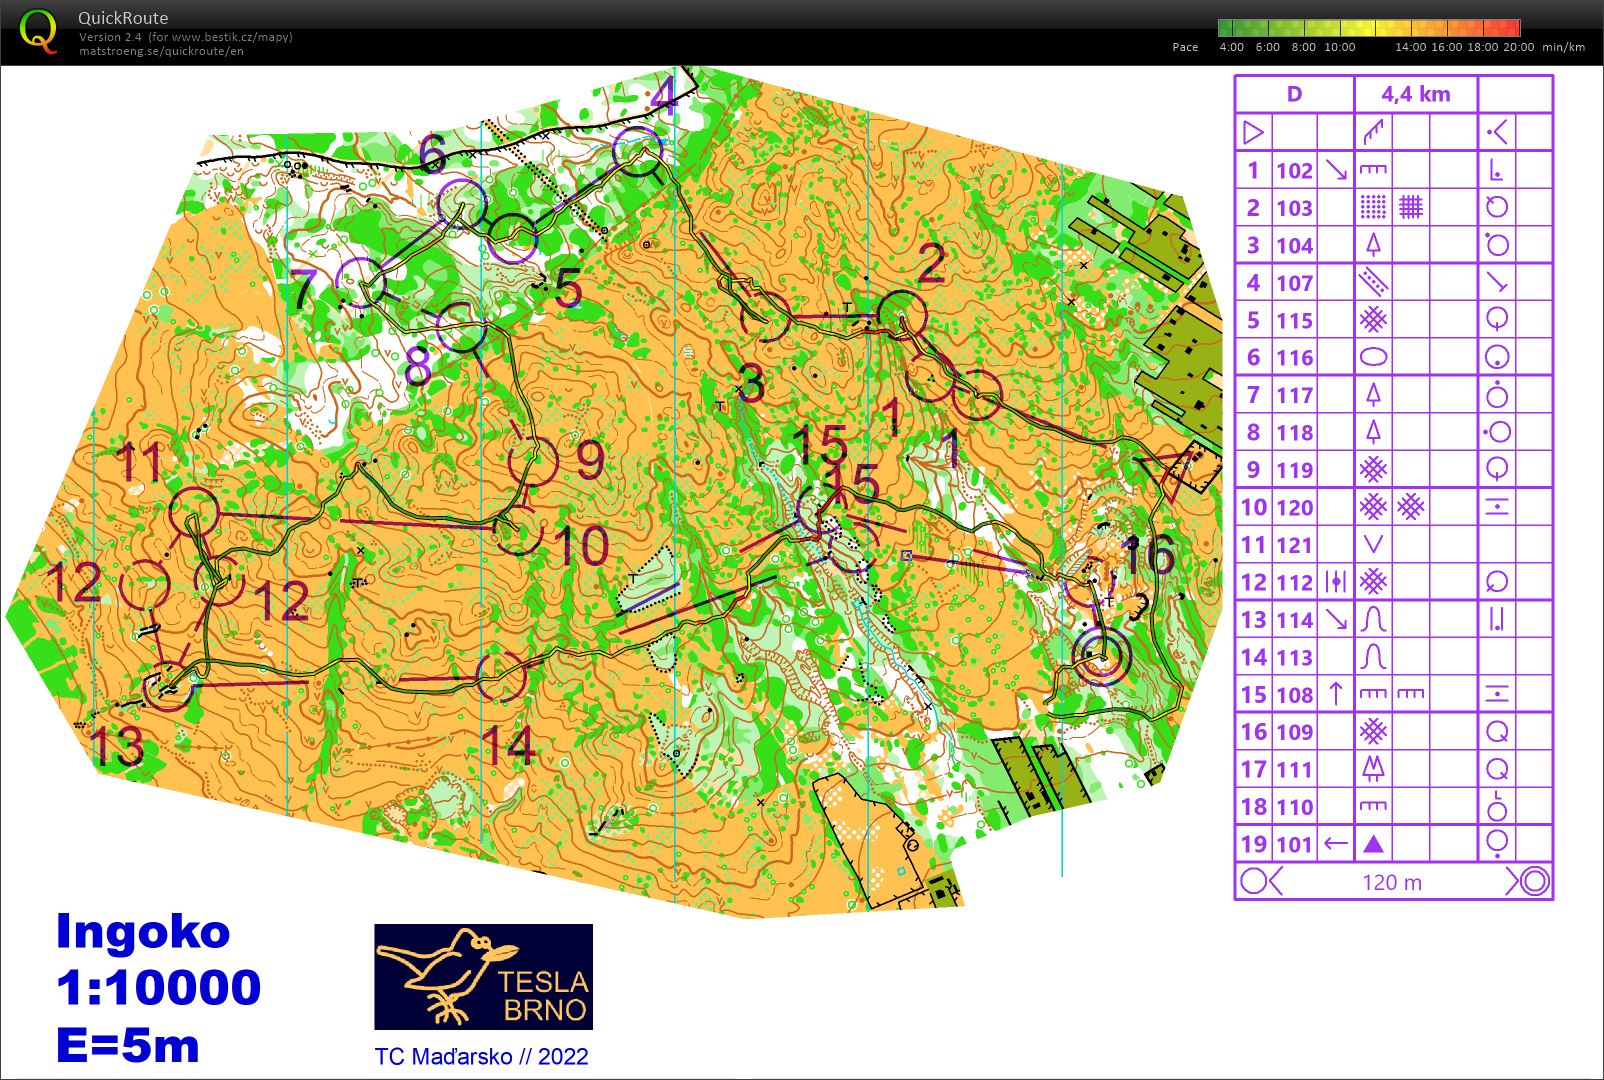Select the filled triangle symbol in row 19
1604x1080 pixels.
1374,844
